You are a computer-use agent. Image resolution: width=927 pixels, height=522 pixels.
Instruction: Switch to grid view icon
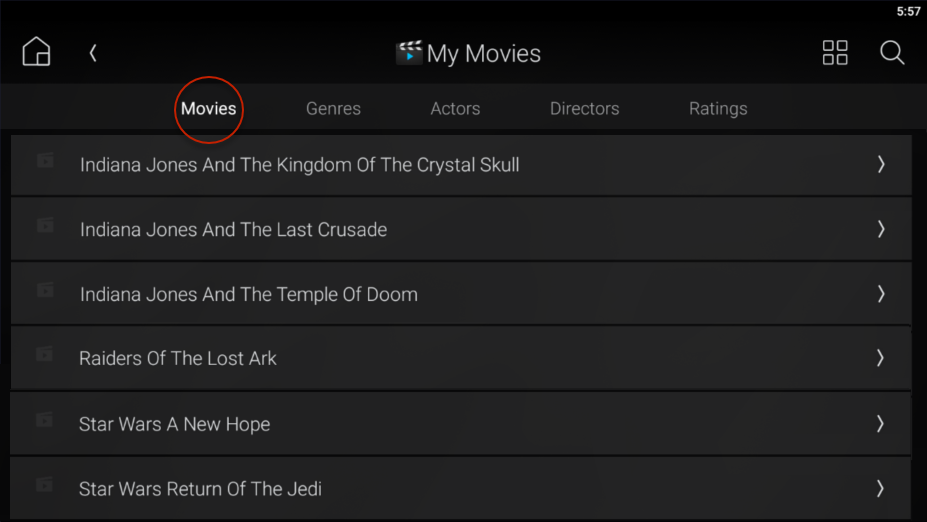point(835,53)
